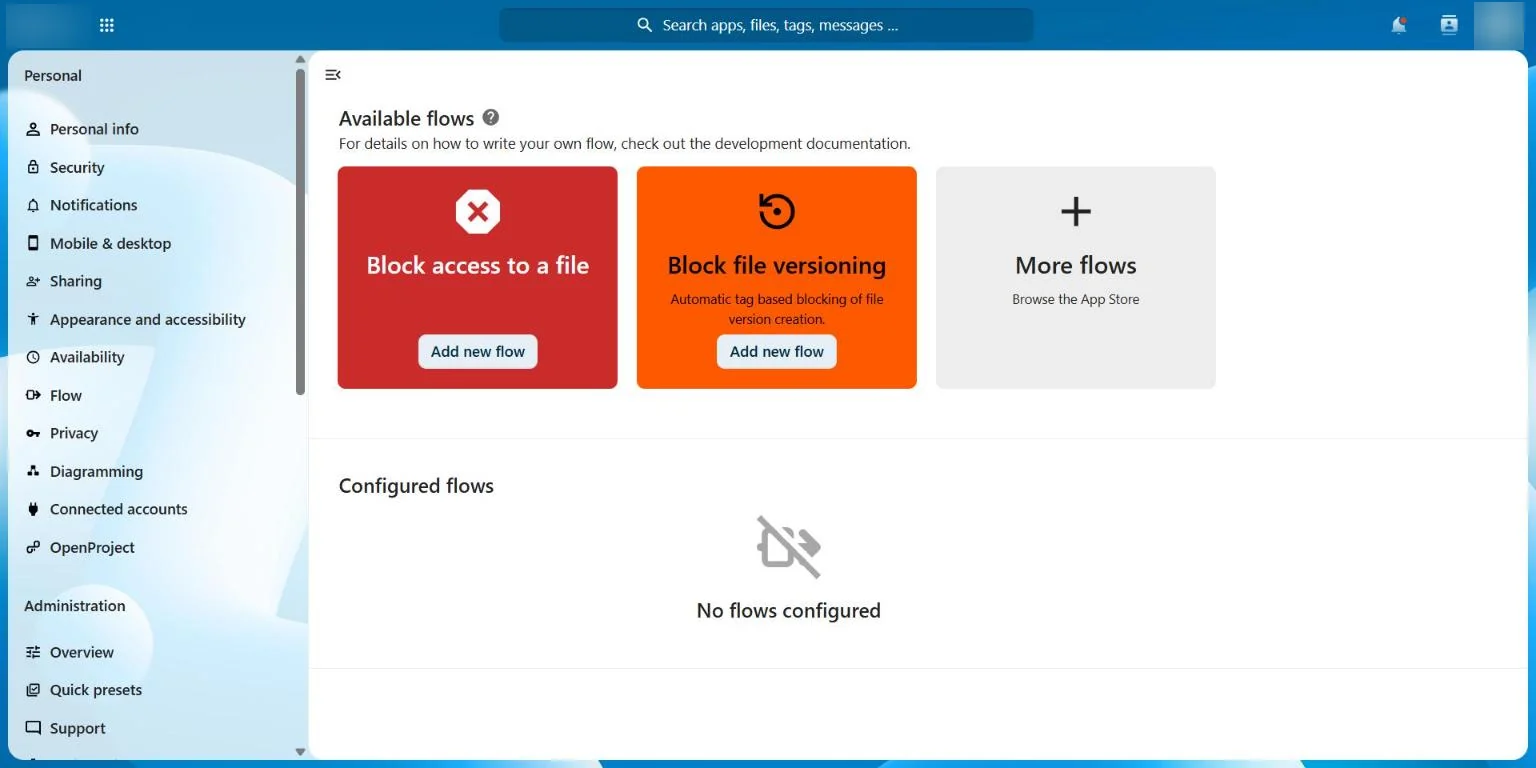1536x768 pixels.
Task: Click the unified search field
Action: coord(766,25)
